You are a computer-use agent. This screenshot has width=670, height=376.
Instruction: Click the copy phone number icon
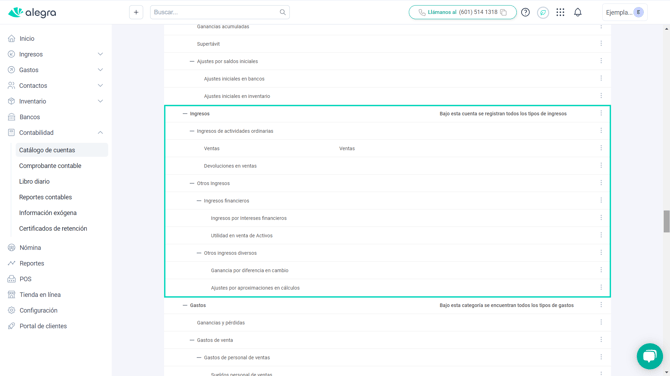pos(503,12)
